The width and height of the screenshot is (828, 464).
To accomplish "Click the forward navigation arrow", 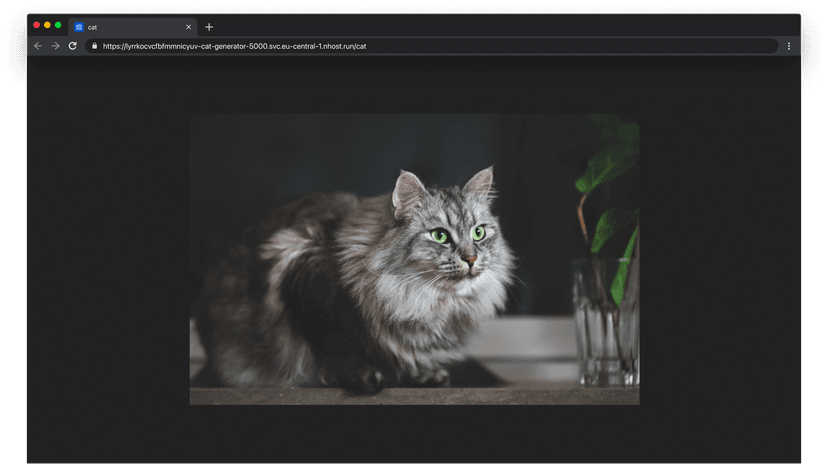I will pos(55,46).
